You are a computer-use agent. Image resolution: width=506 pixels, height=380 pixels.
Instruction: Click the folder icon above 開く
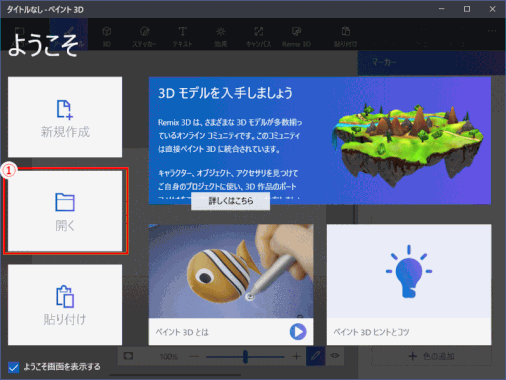(x=65, y=202)
